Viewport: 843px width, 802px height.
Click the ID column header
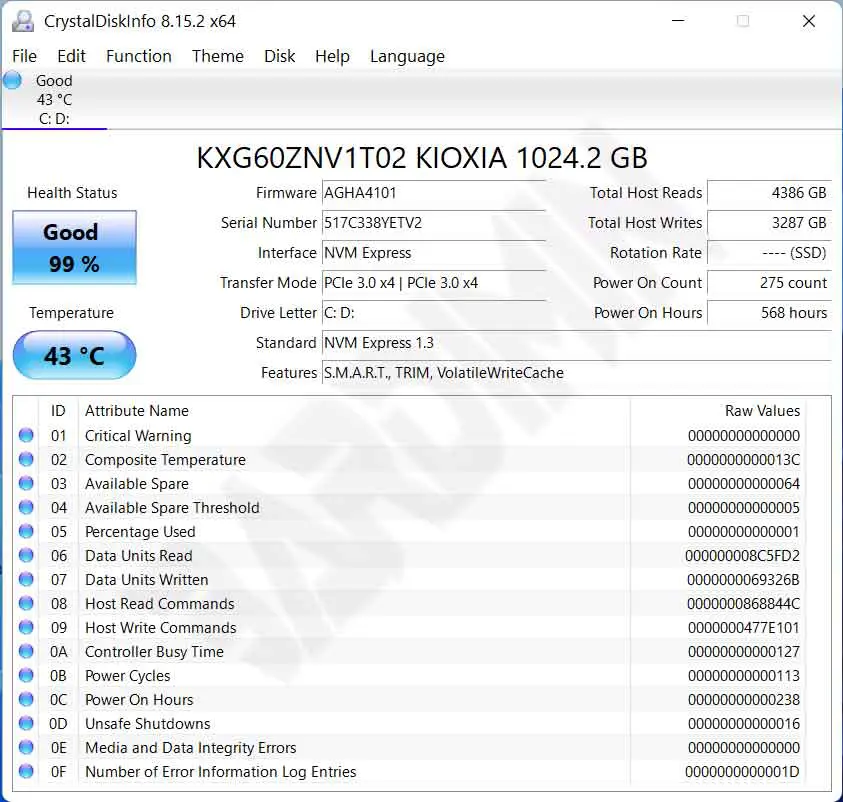tap(59, 411)
